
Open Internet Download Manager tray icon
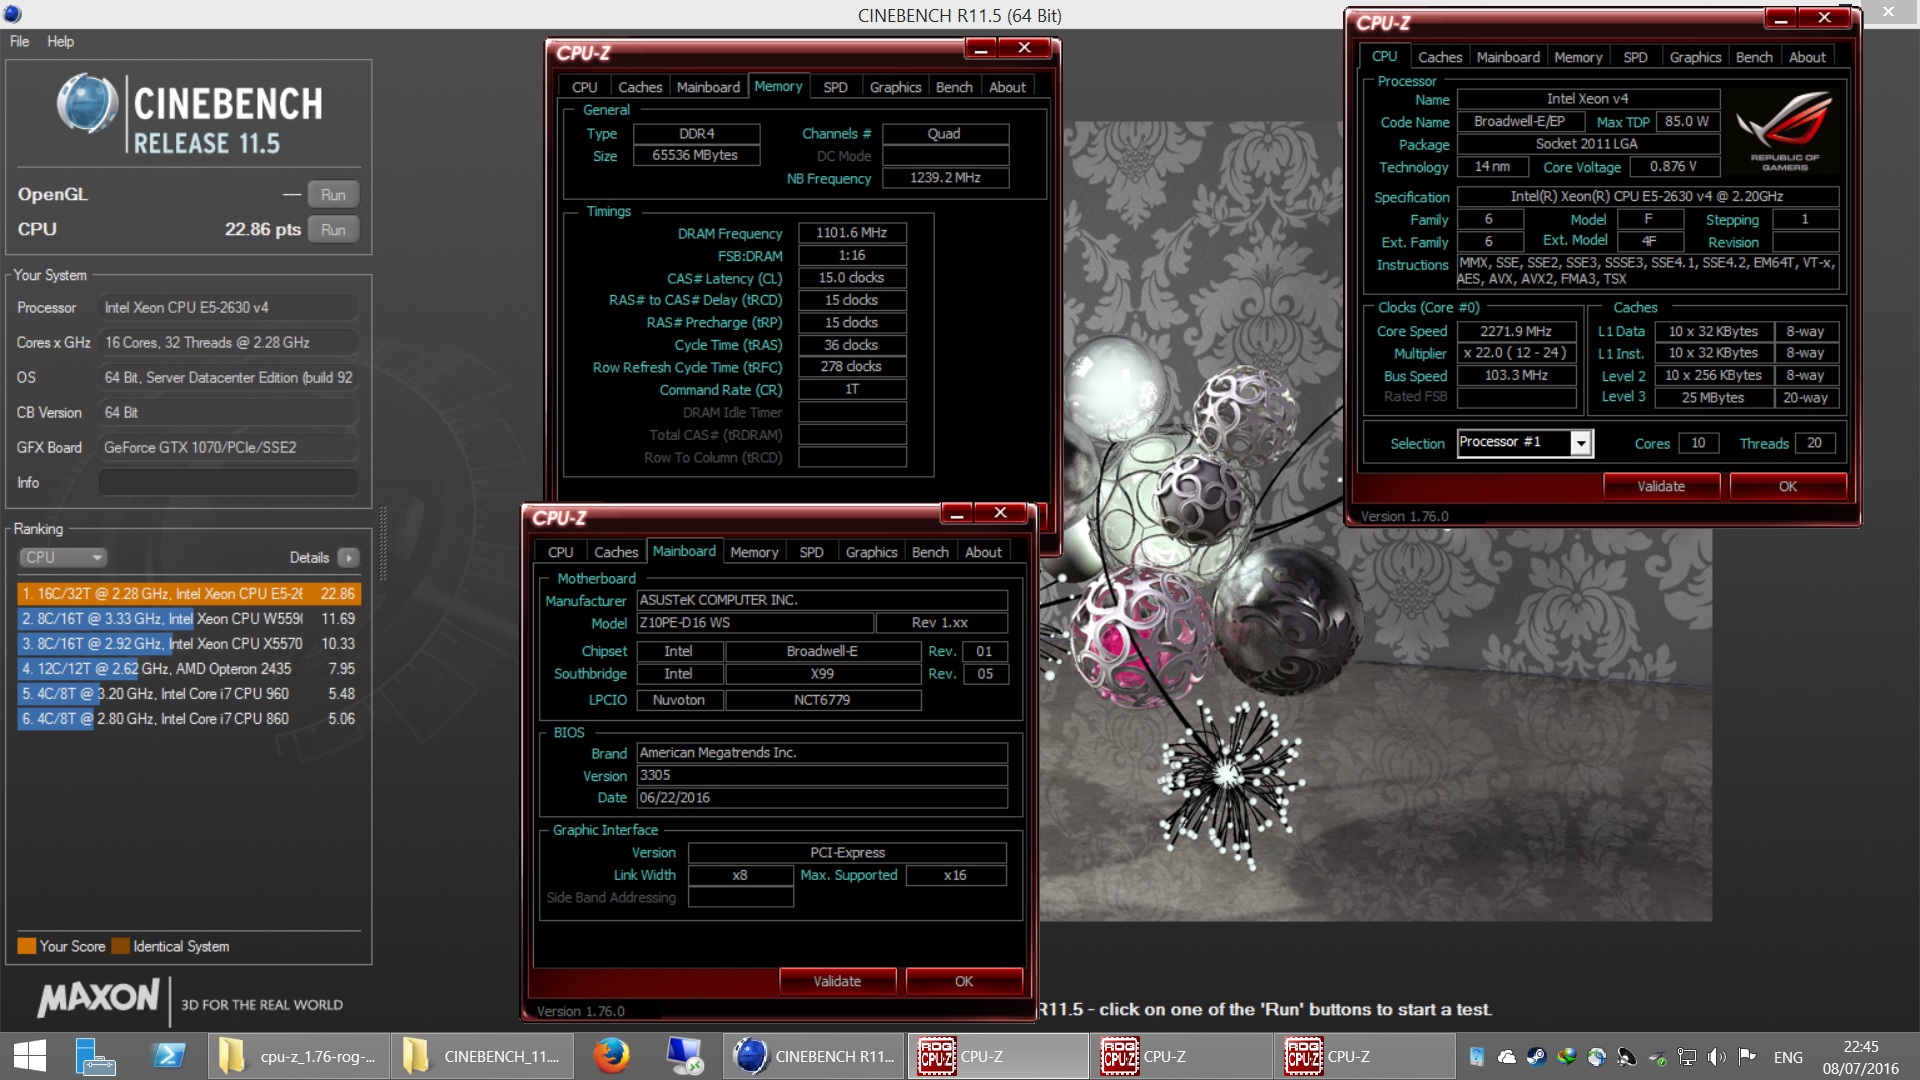pos(1567,1057)
